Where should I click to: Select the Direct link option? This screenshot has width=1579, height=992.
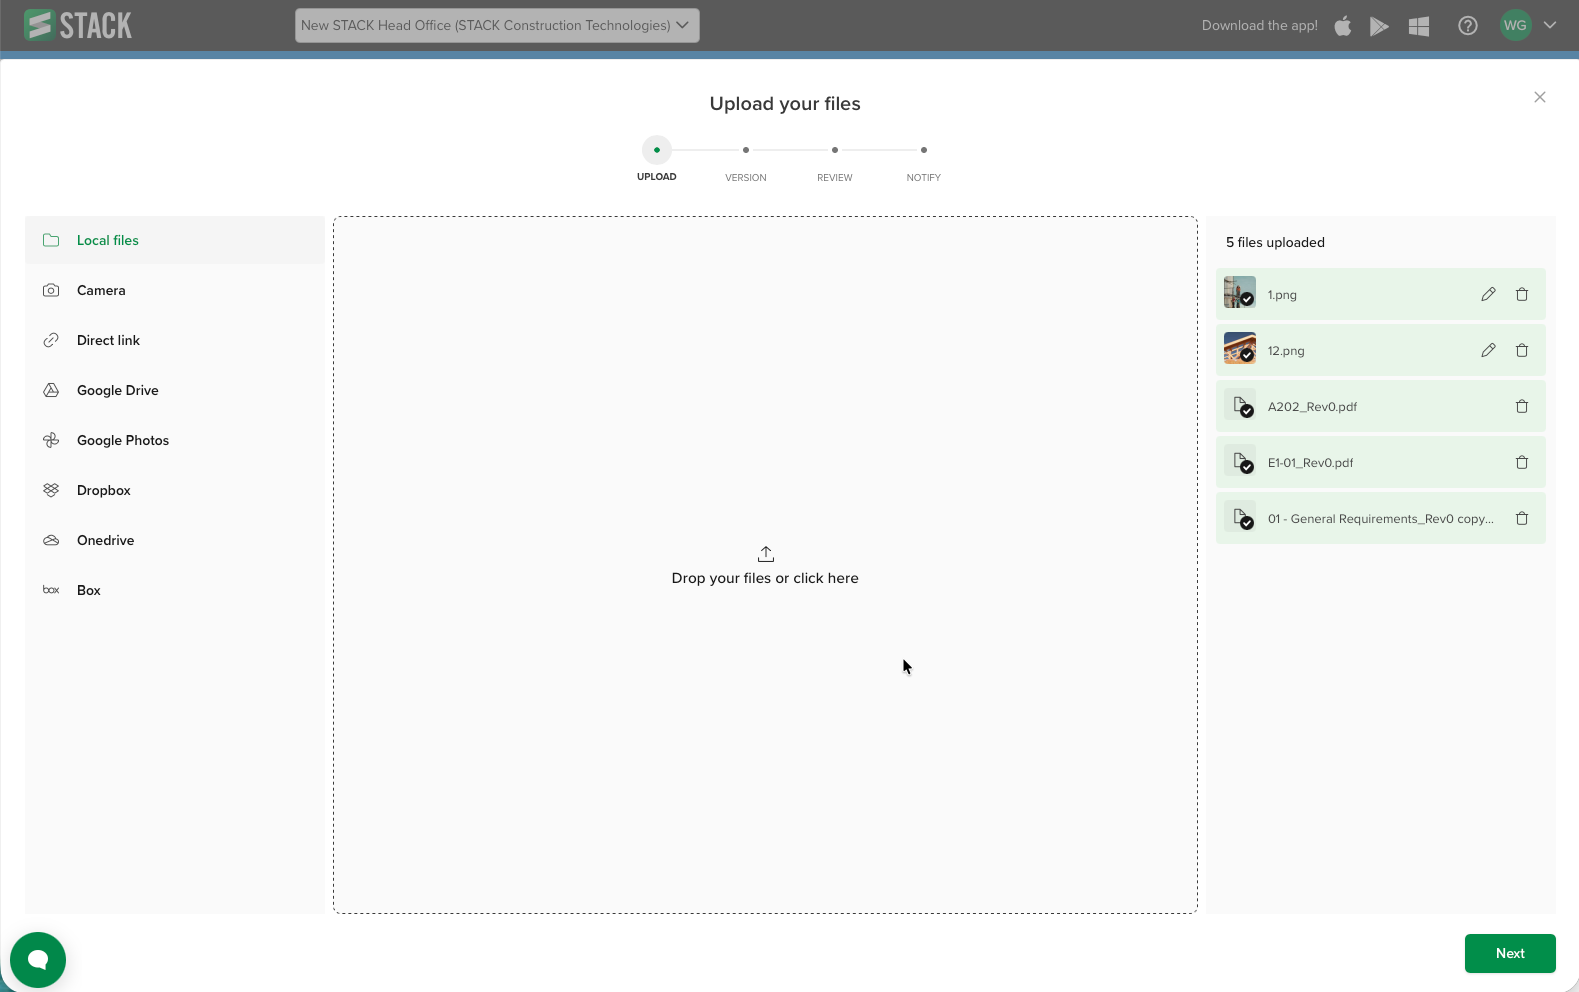tap(108, 340)
